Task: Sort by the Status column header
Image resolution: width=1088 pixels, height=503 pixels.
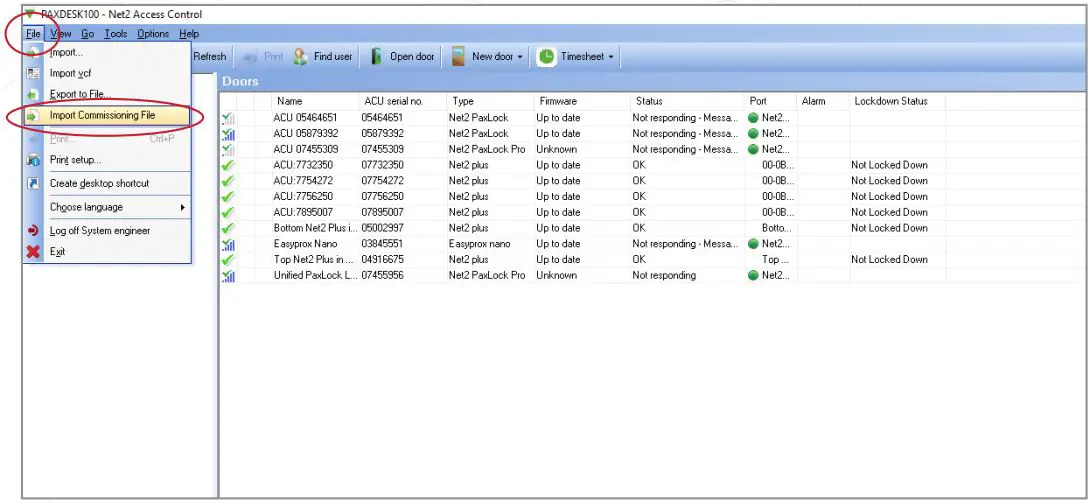Action: (688, 101)
